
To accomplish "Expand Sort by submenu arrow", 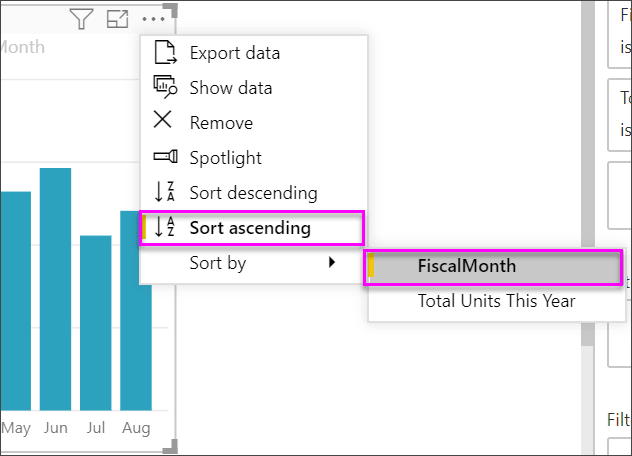I will pos(332,262).
